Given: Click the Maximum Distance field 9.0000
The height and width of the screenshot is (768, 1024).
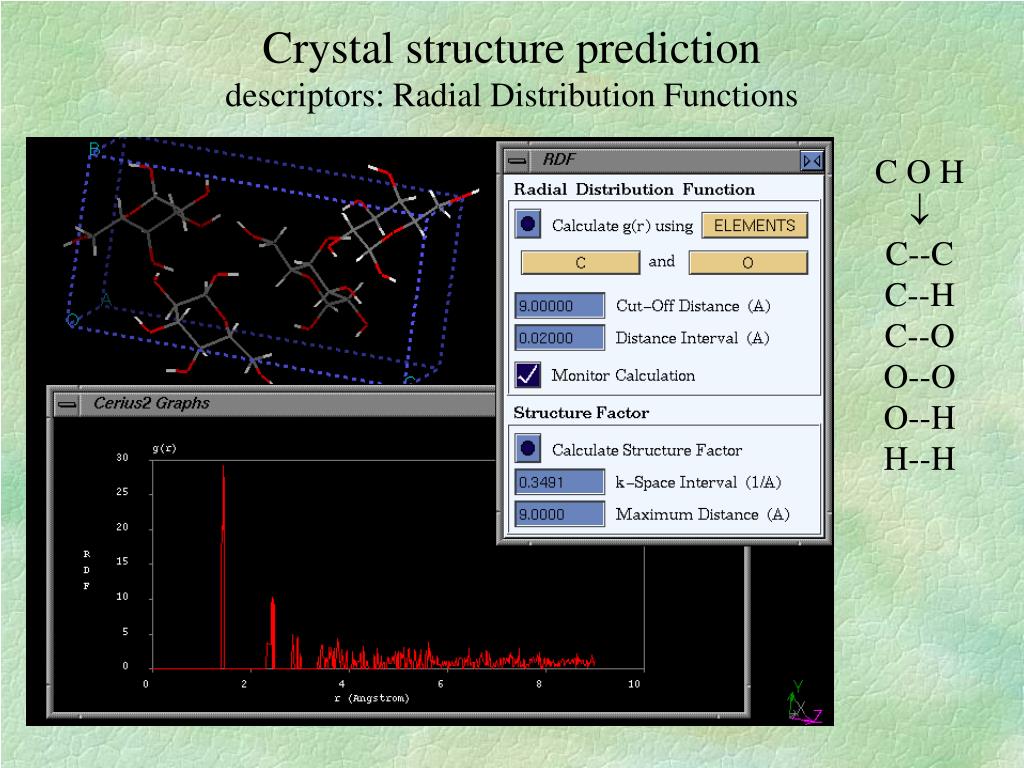Looking at the screenshot, I should click(x=560, y=514).
